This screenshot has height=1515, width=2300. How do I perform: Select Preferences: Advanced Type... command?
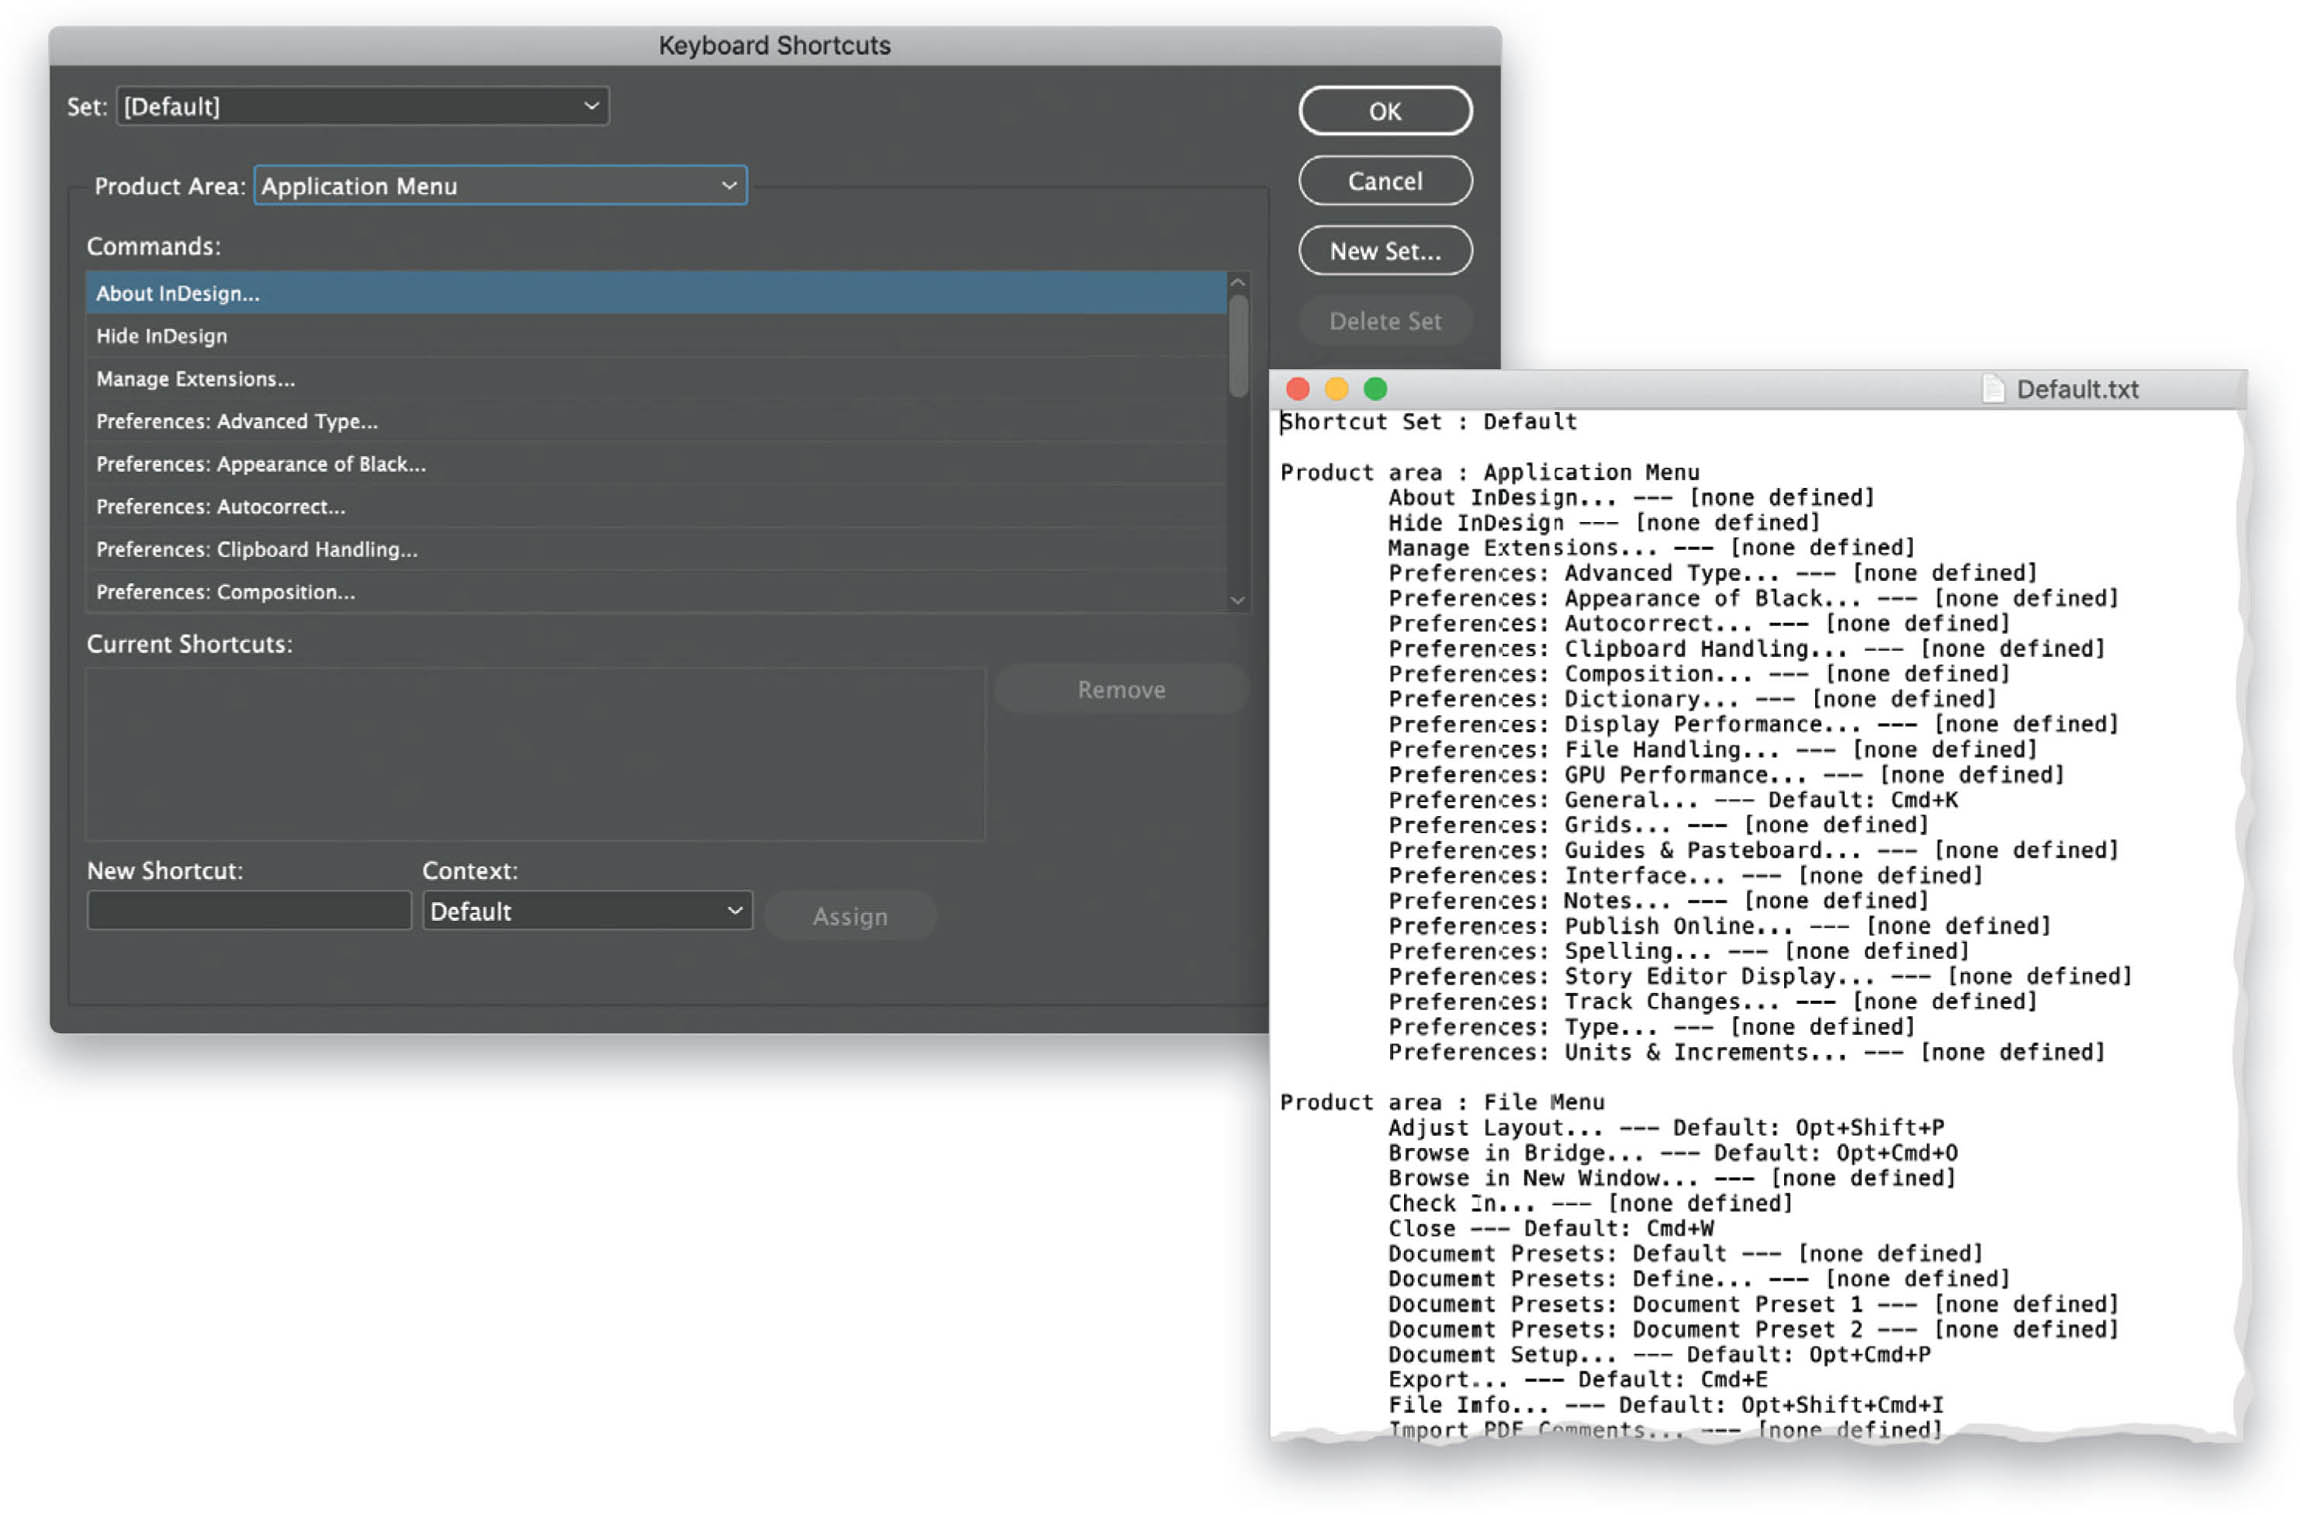click(x=656, y=421)
